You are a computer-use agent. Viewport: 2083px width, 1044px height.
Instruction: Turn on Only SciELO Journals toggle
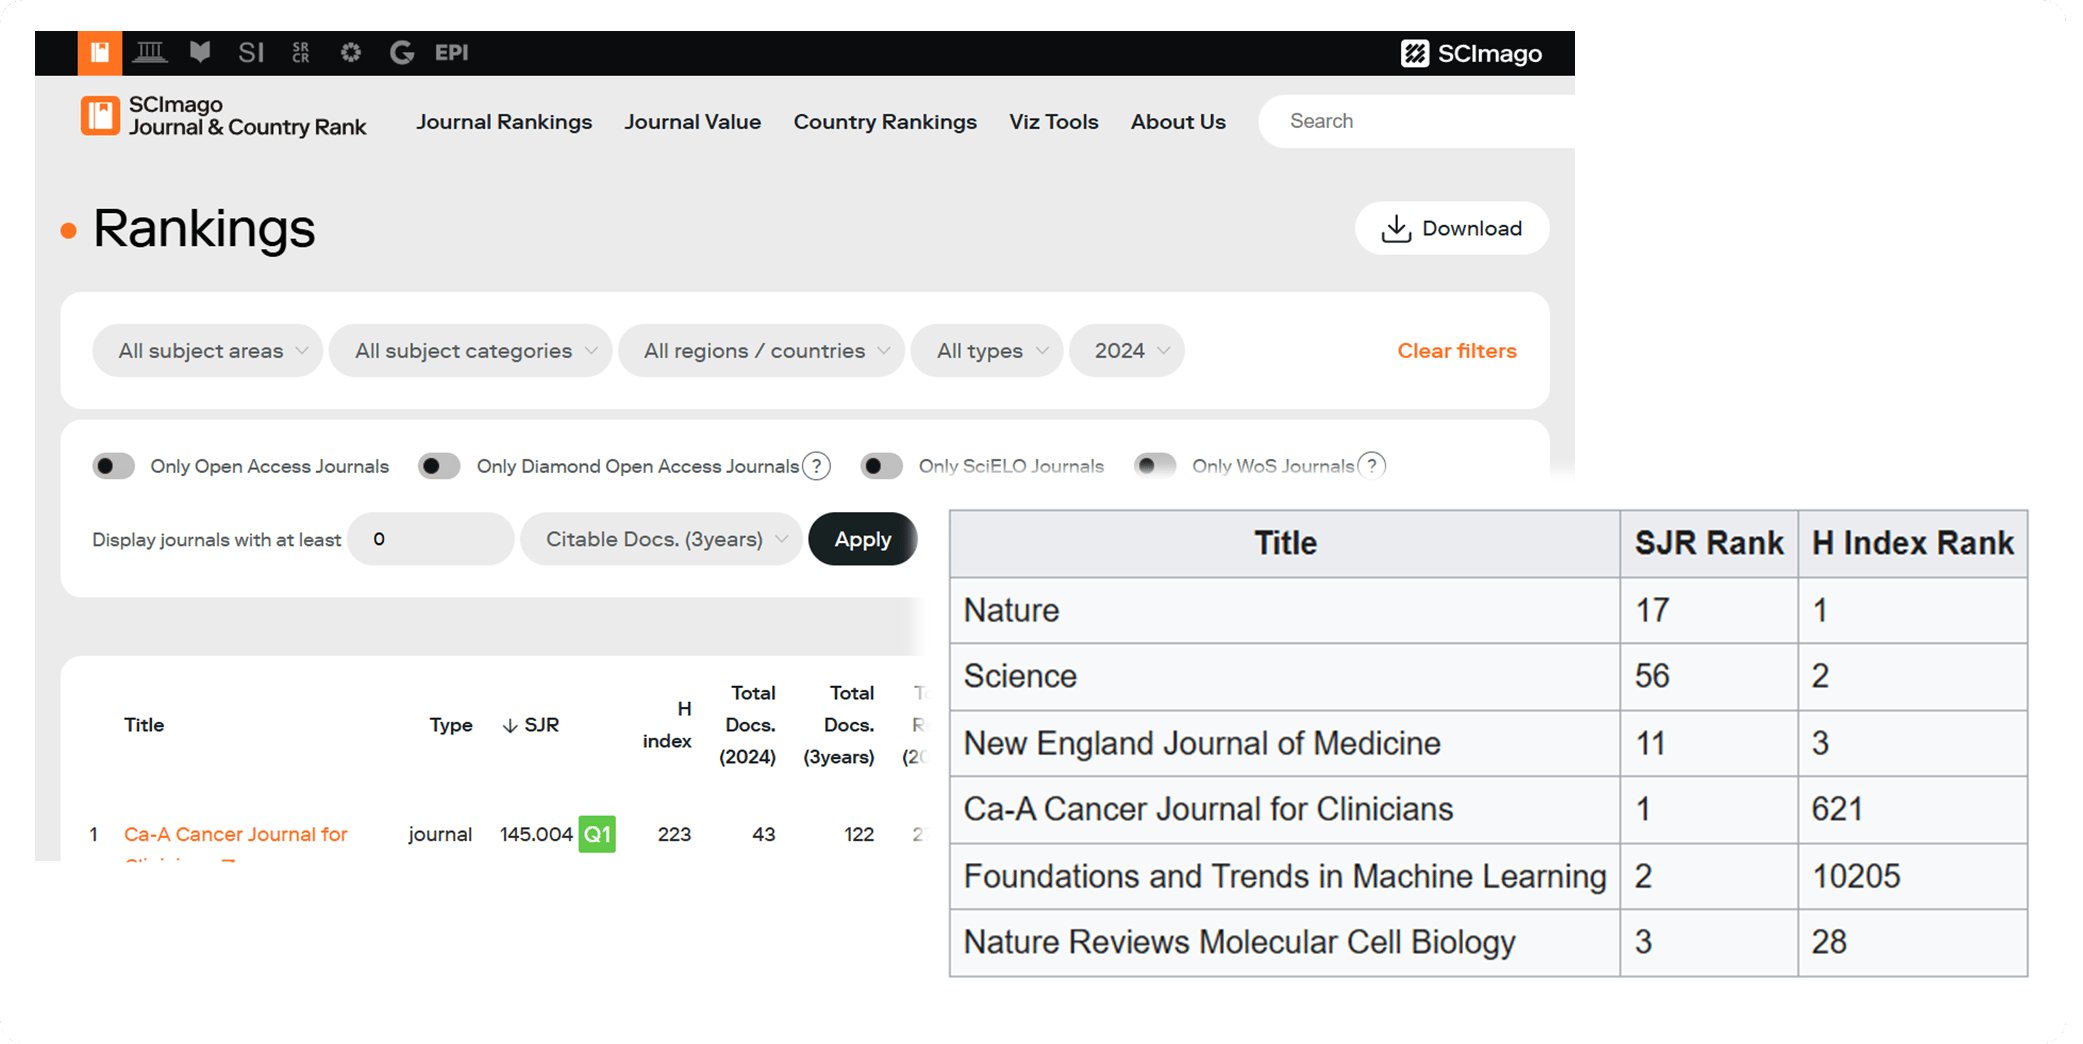882,466
